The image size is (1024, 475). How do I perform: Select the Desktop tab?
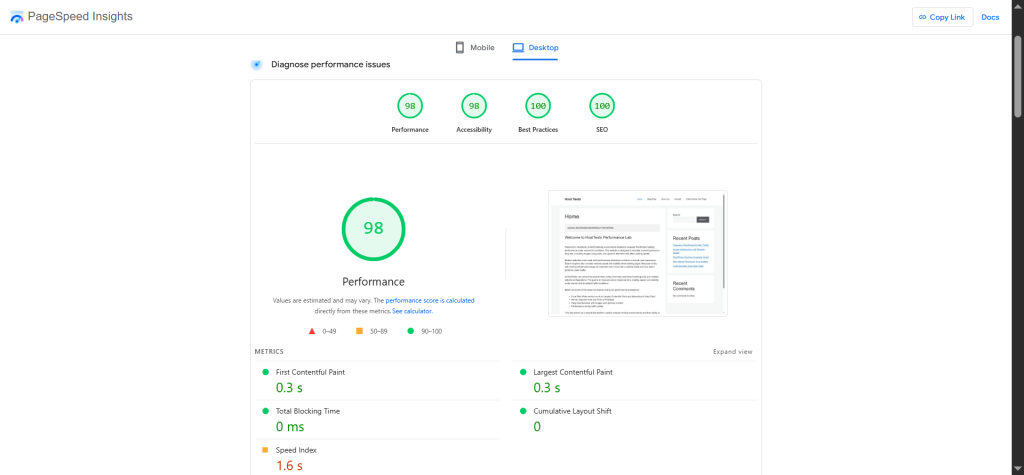pos(535,47)
